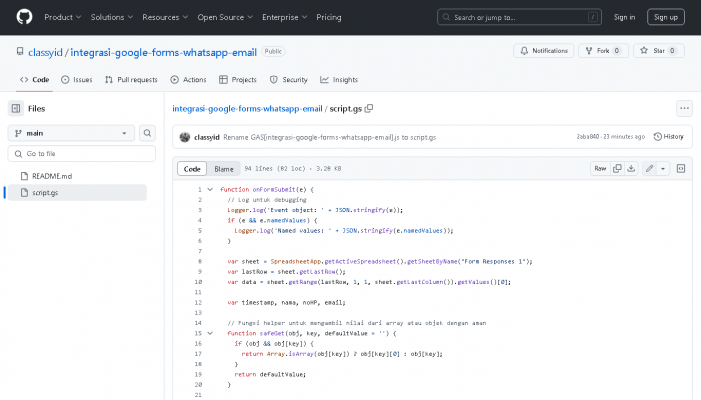The image size is (701, 400).
Task: Open the main branch selector dropdown
Action: tap(71, 133)
